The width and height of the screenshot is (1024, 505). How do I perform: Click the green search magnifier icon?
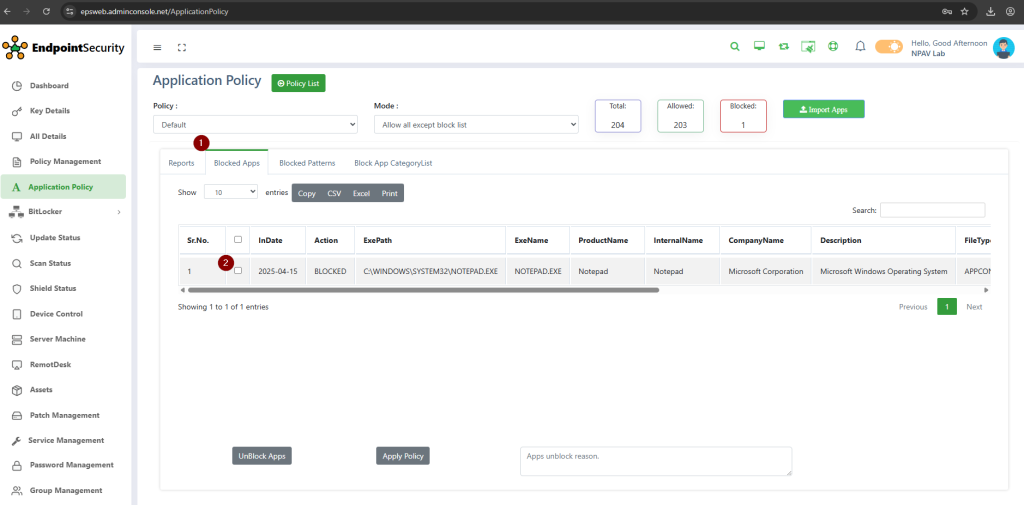pos(735,46)
